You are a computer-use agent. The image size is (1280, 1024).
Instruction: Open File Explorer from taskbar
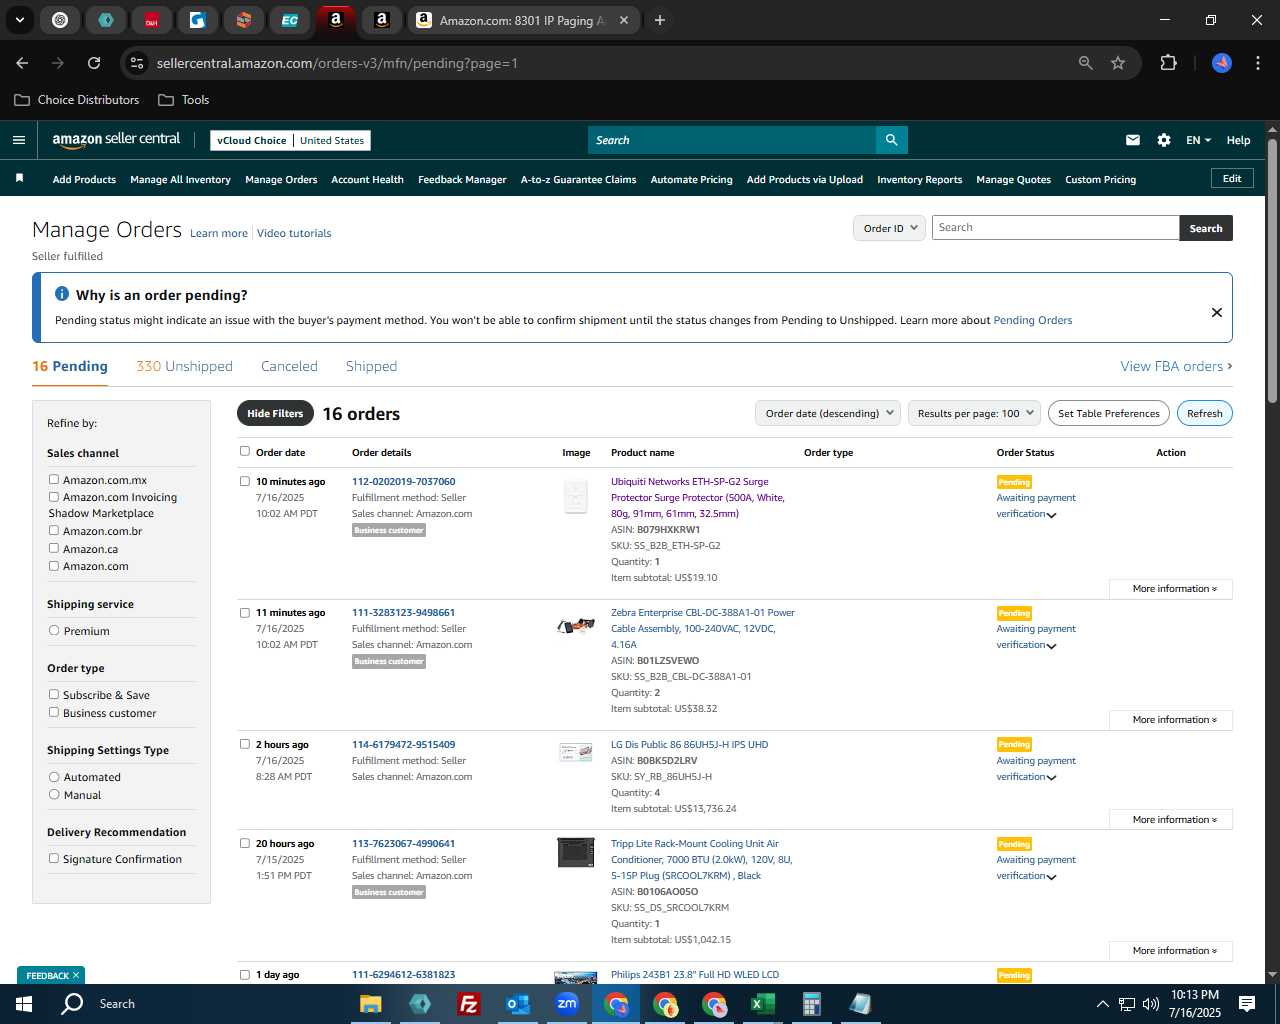[x=371, y=1004]
